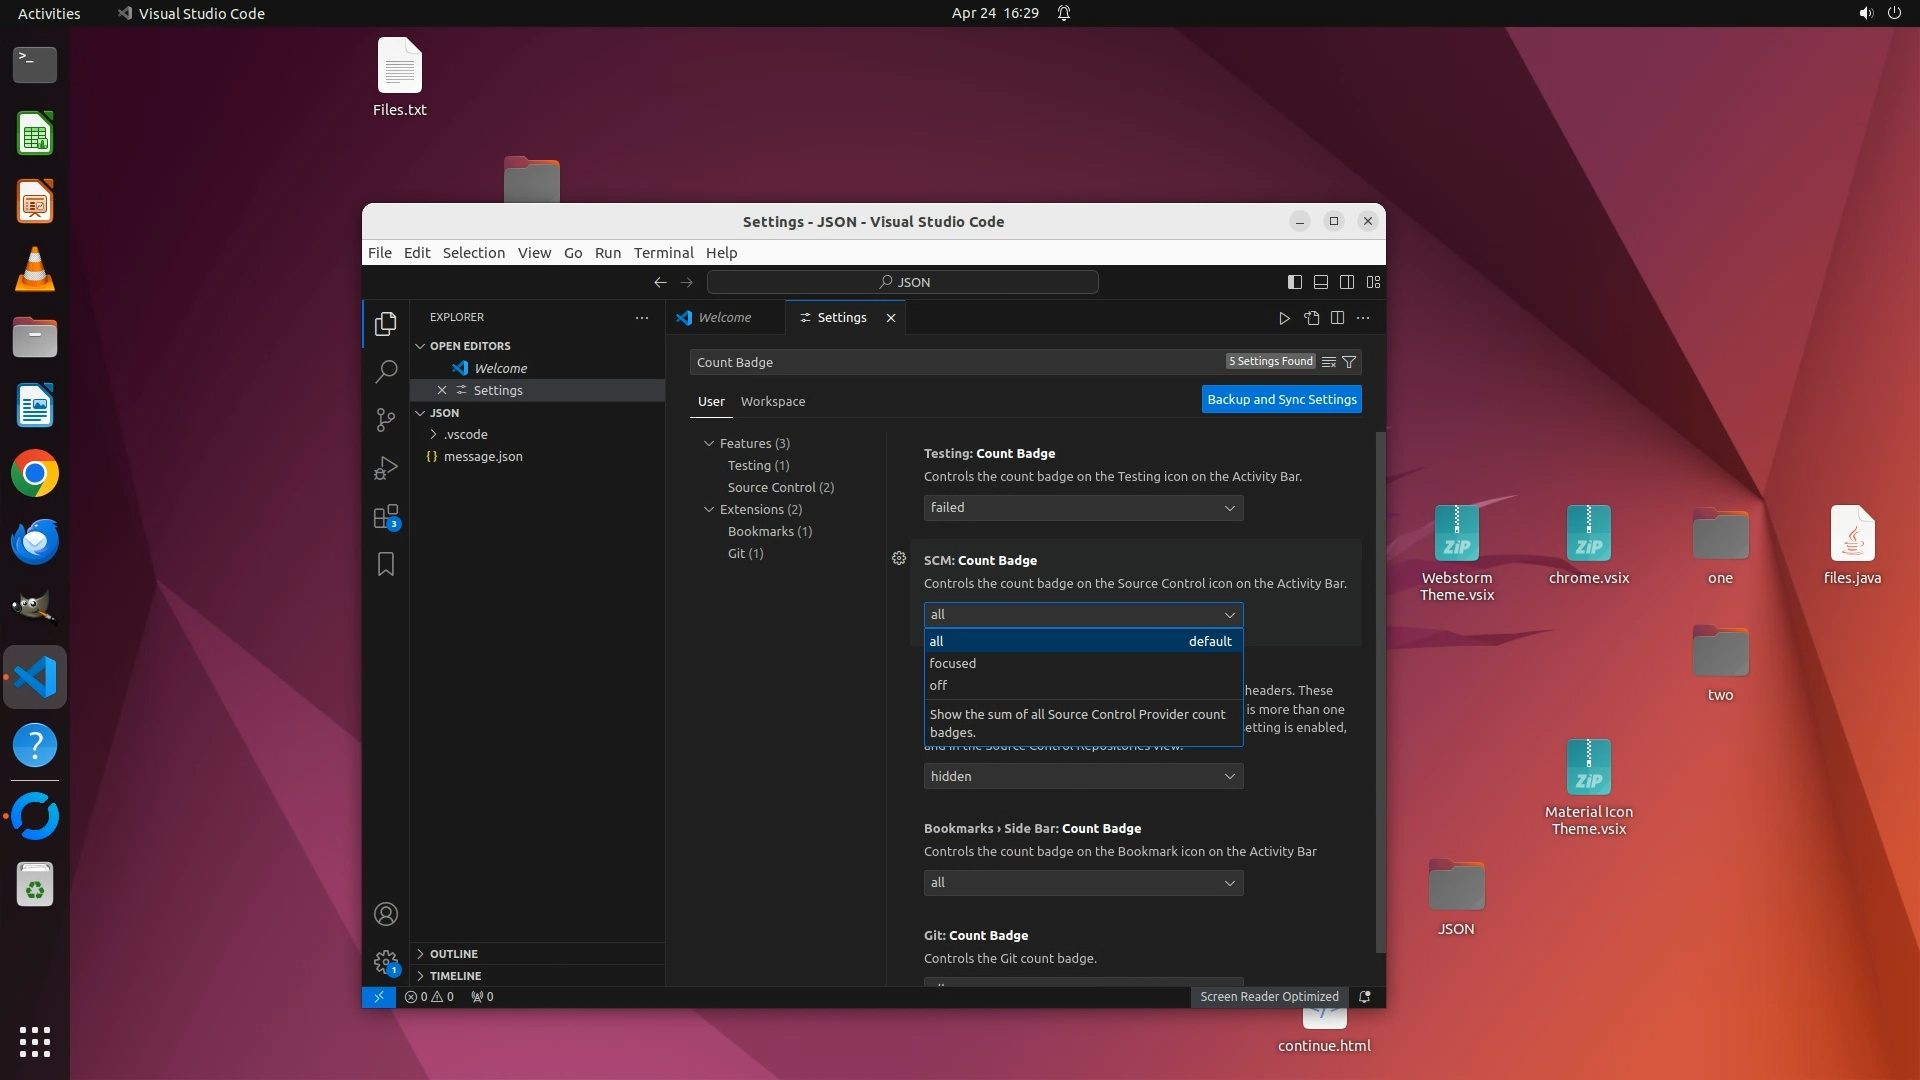This screenshot has width=1920, height=1080.
Task: Switch to the Workspace settings tab
Action: (772, 401)
